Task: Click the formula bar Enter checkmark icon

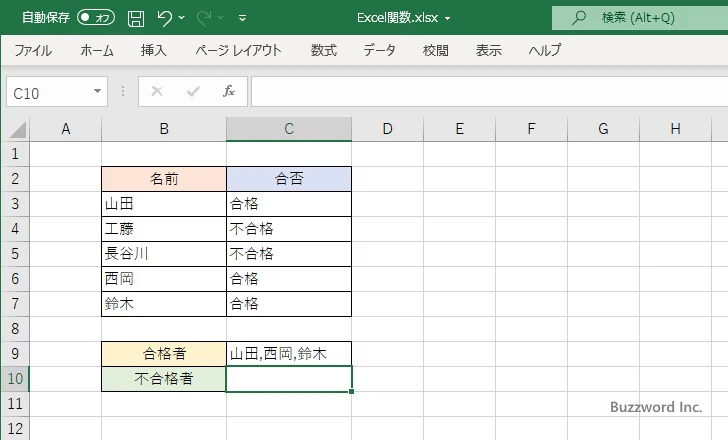Action: (x=193, y=91)
